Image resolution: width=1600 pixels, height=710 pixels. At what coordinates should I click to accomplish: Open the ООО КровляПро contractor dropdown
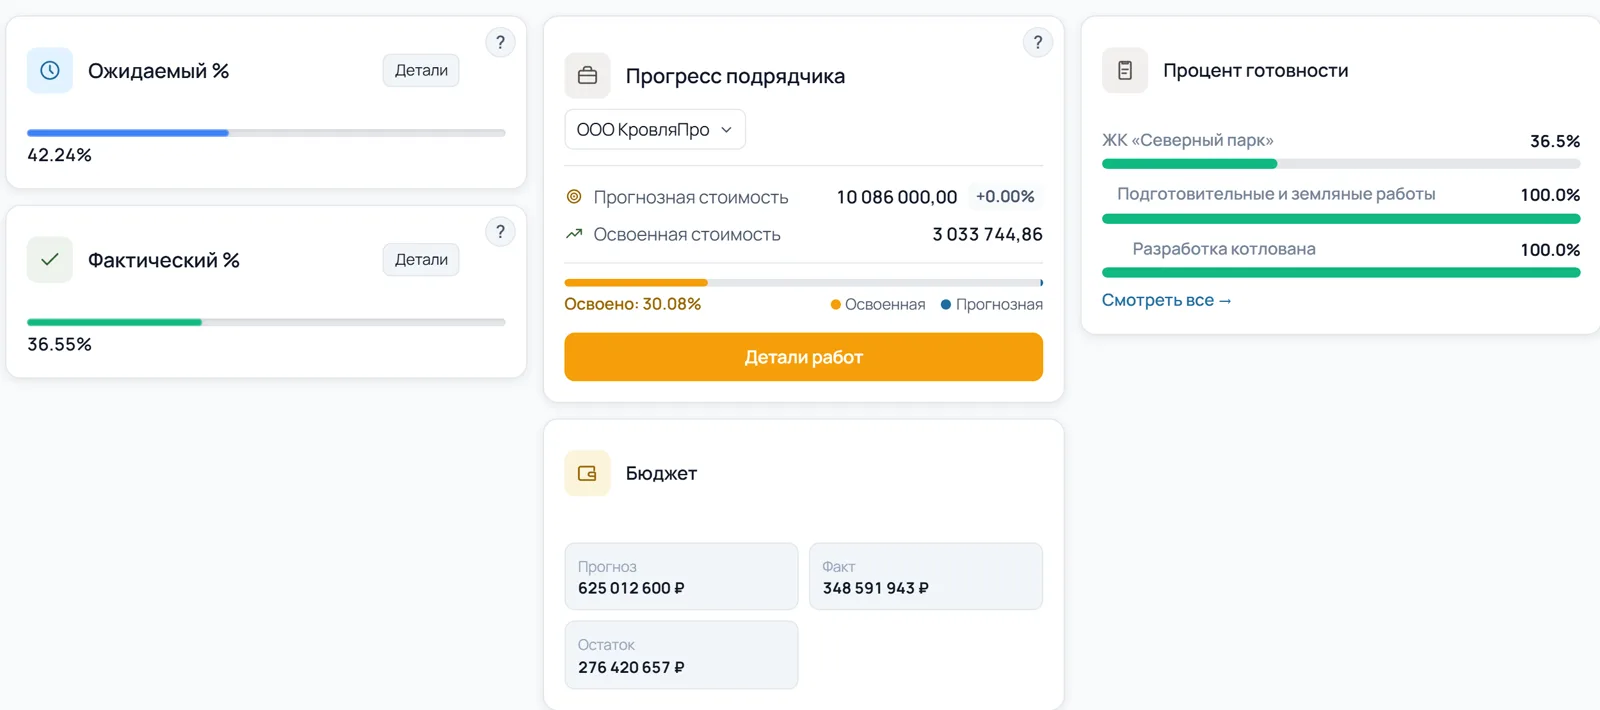click(655, 129)
